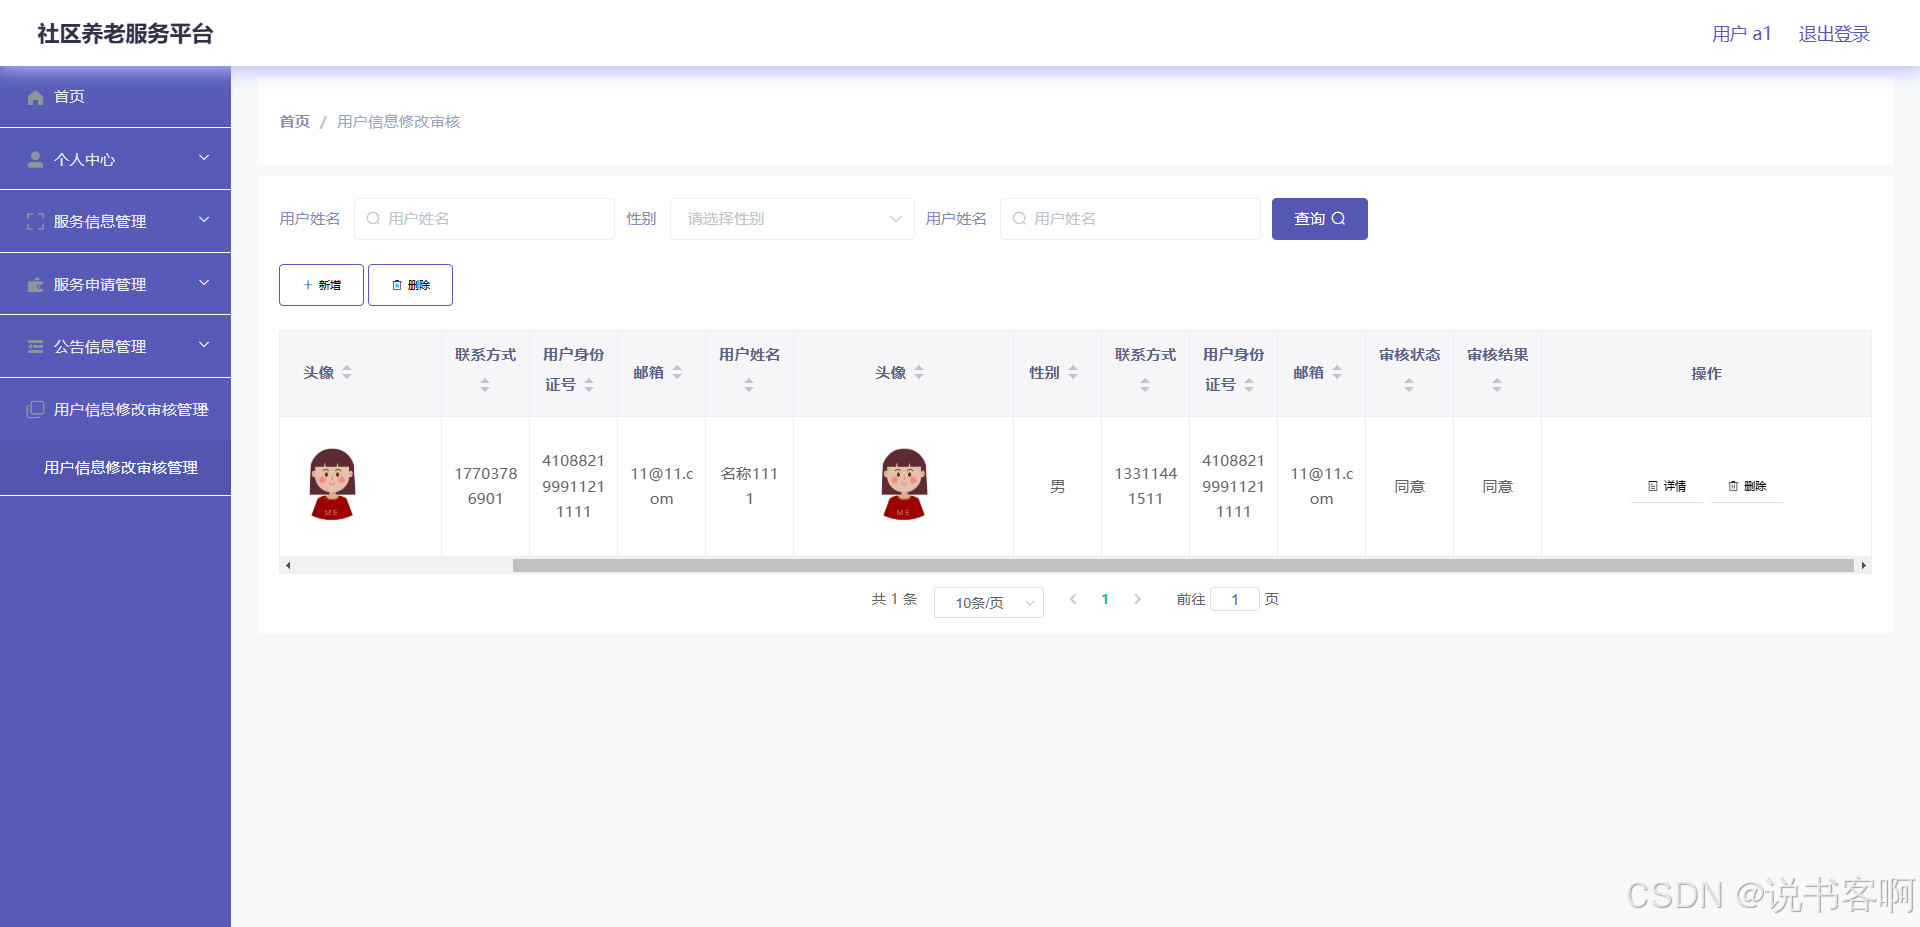Click the 社区养老服务平台 title
Viewport: 1920px width, 927px height.
pos(125,34)
